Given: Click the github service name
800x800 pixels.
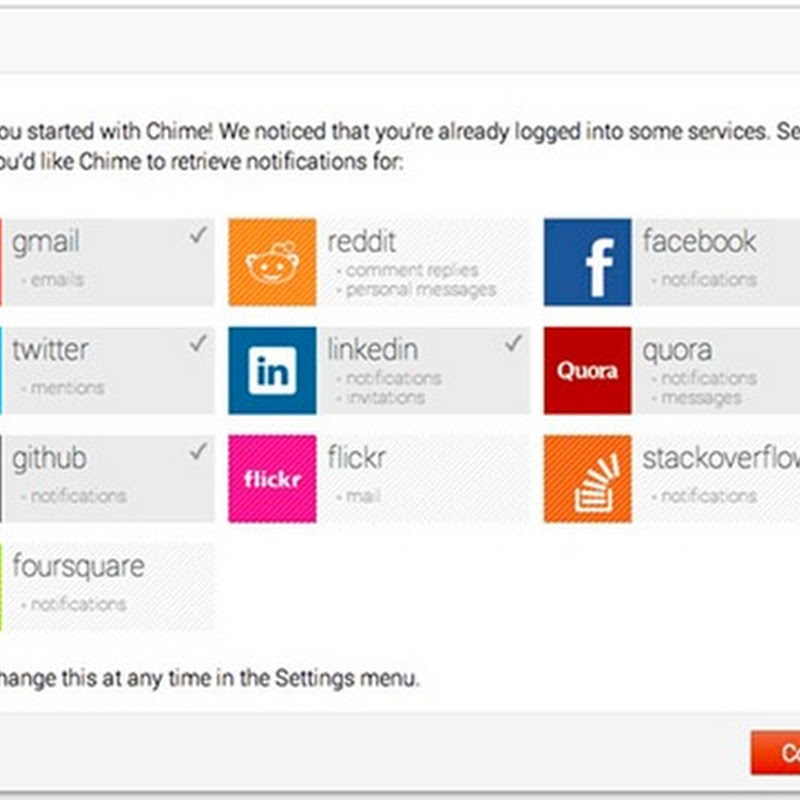Looking at the screenshot, I should [49, 458].
